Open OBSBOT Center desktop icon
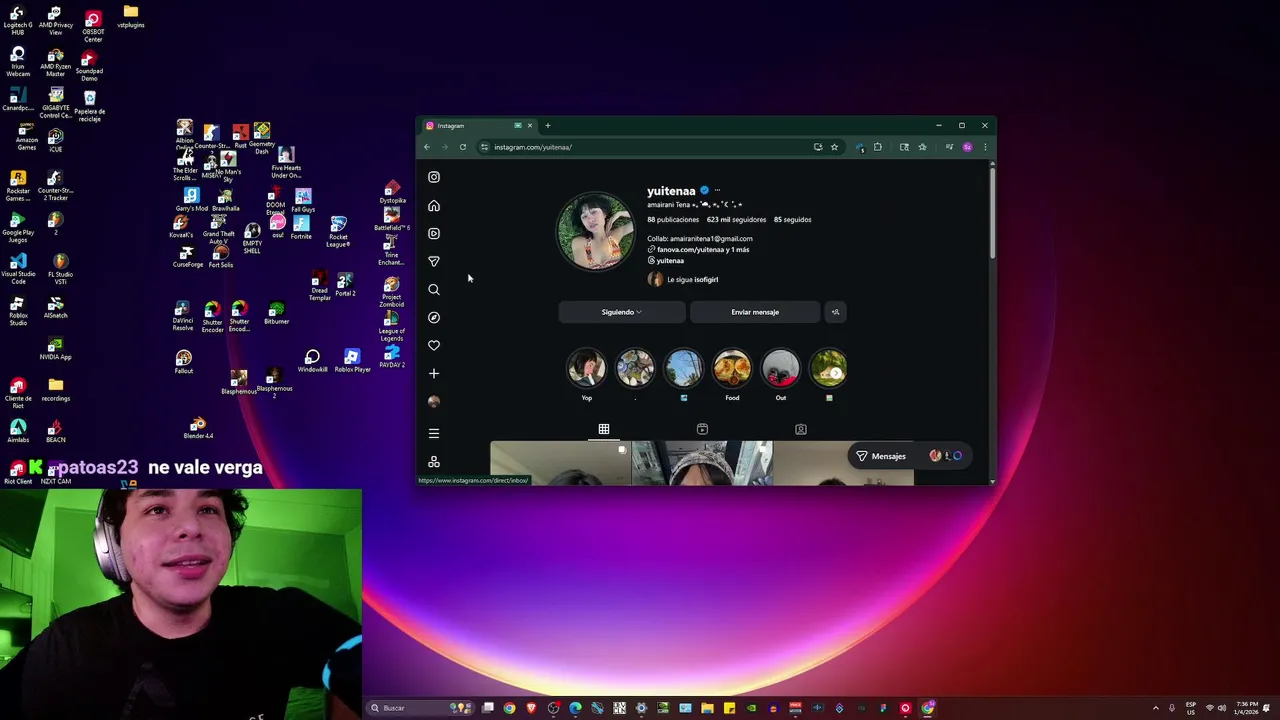Image resolution: width=1280 pixels, height=720 pixels. 93,26
